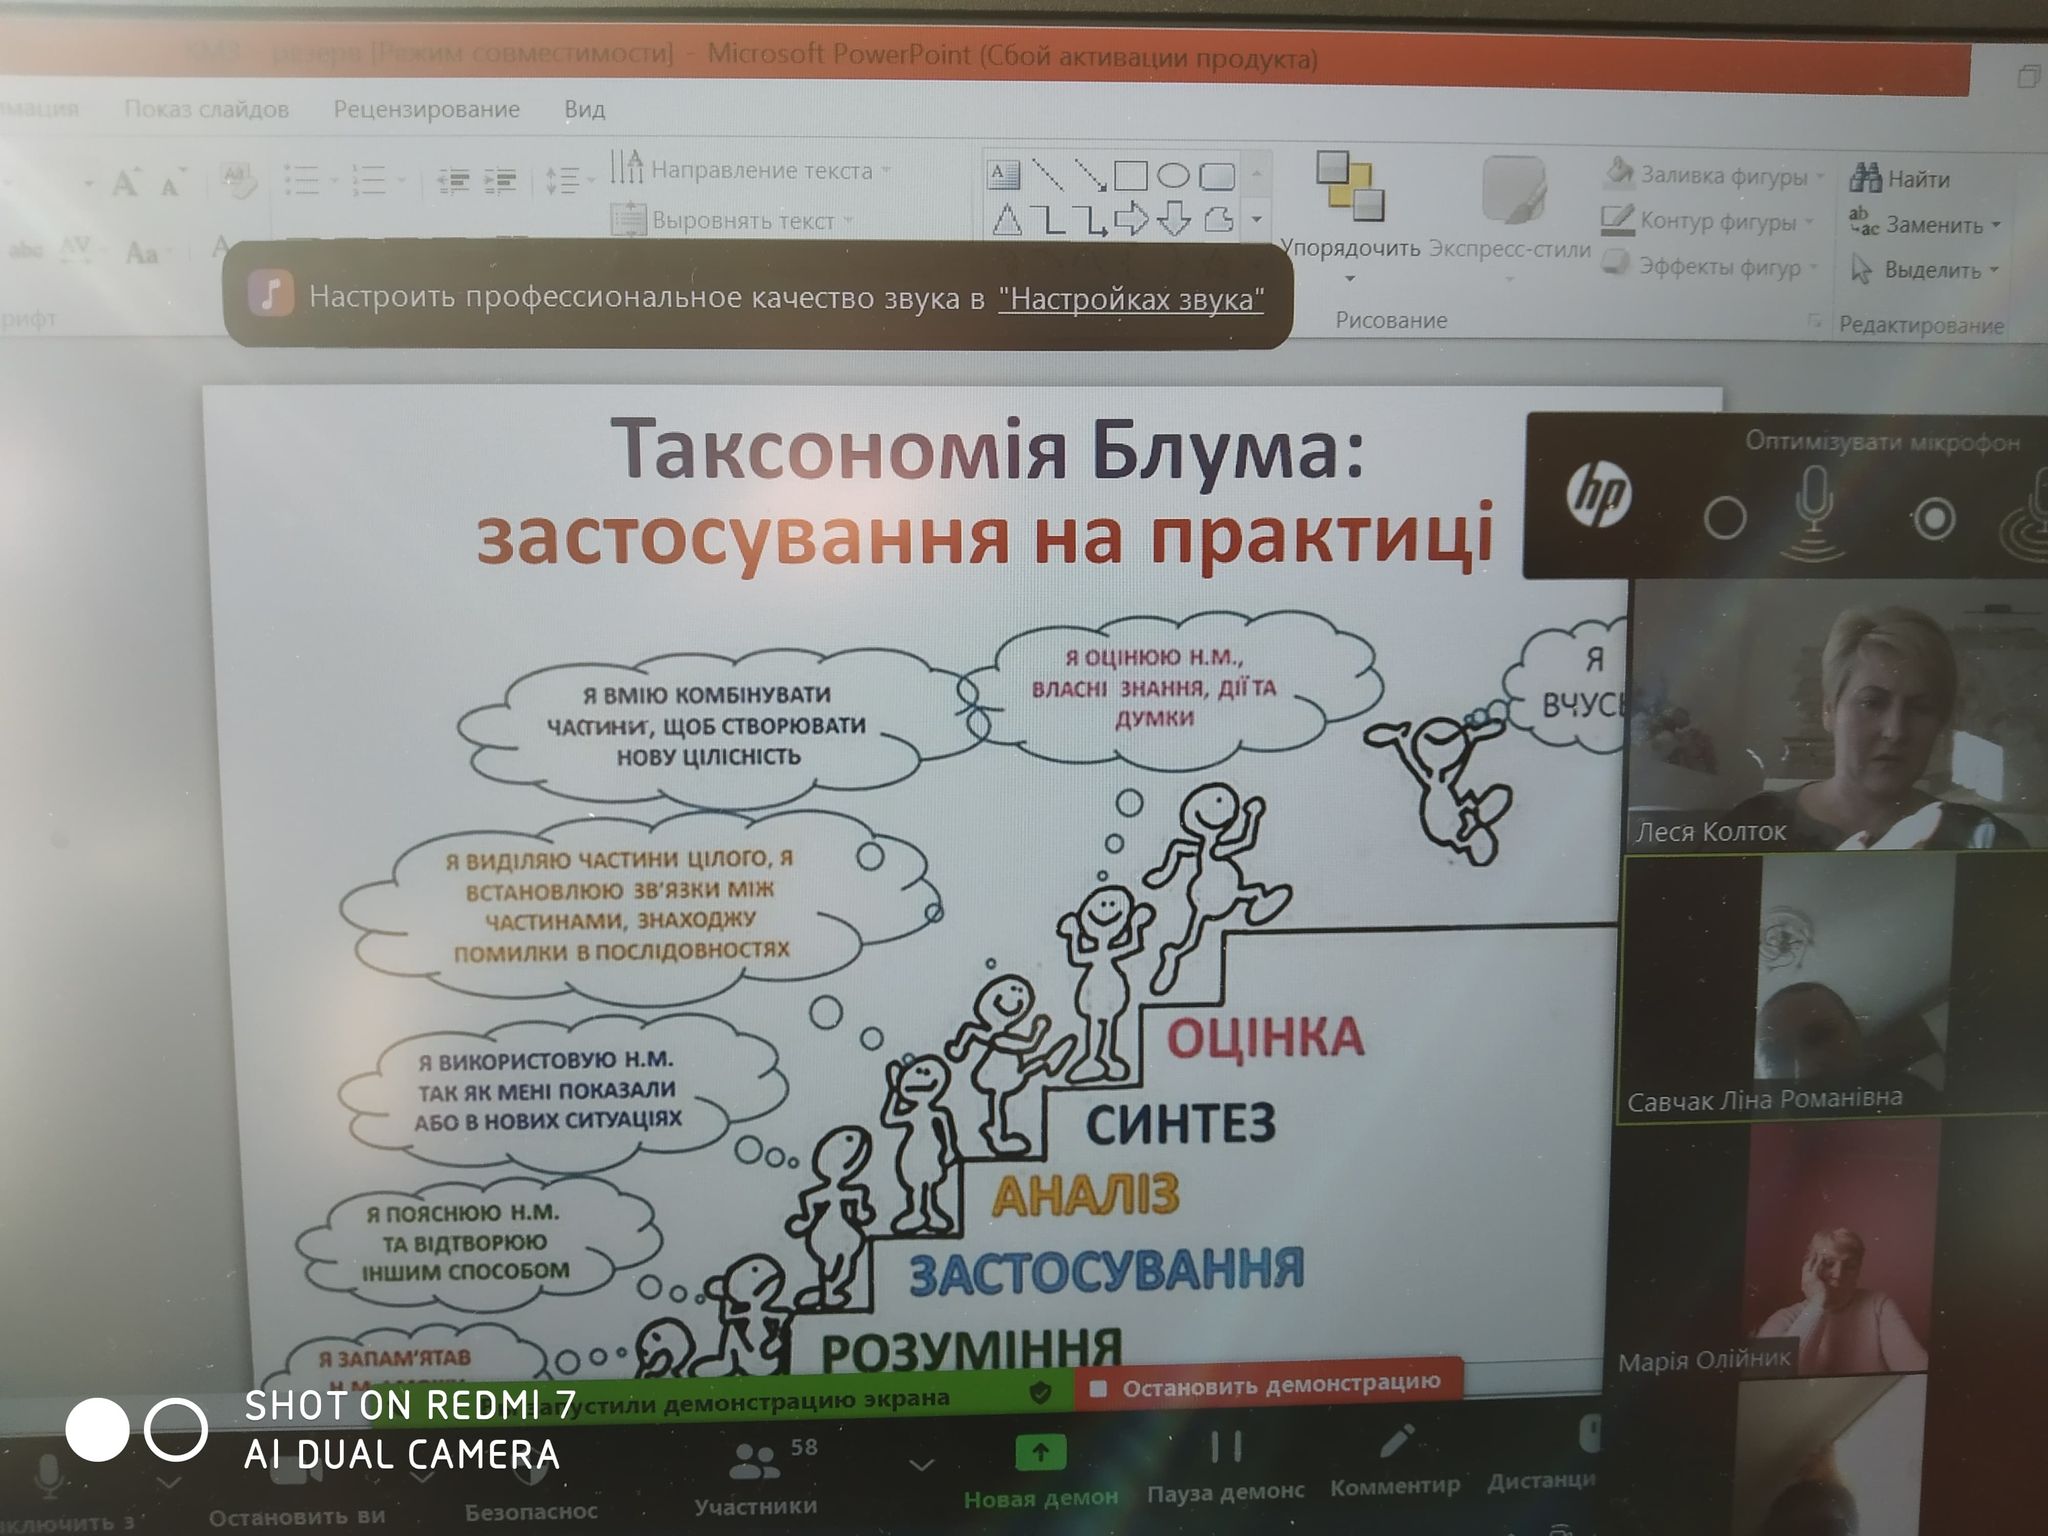Select the oval shape in shapes gallery
The height and width of the screenshot is (1536, 2048).
coord(1173,176)
